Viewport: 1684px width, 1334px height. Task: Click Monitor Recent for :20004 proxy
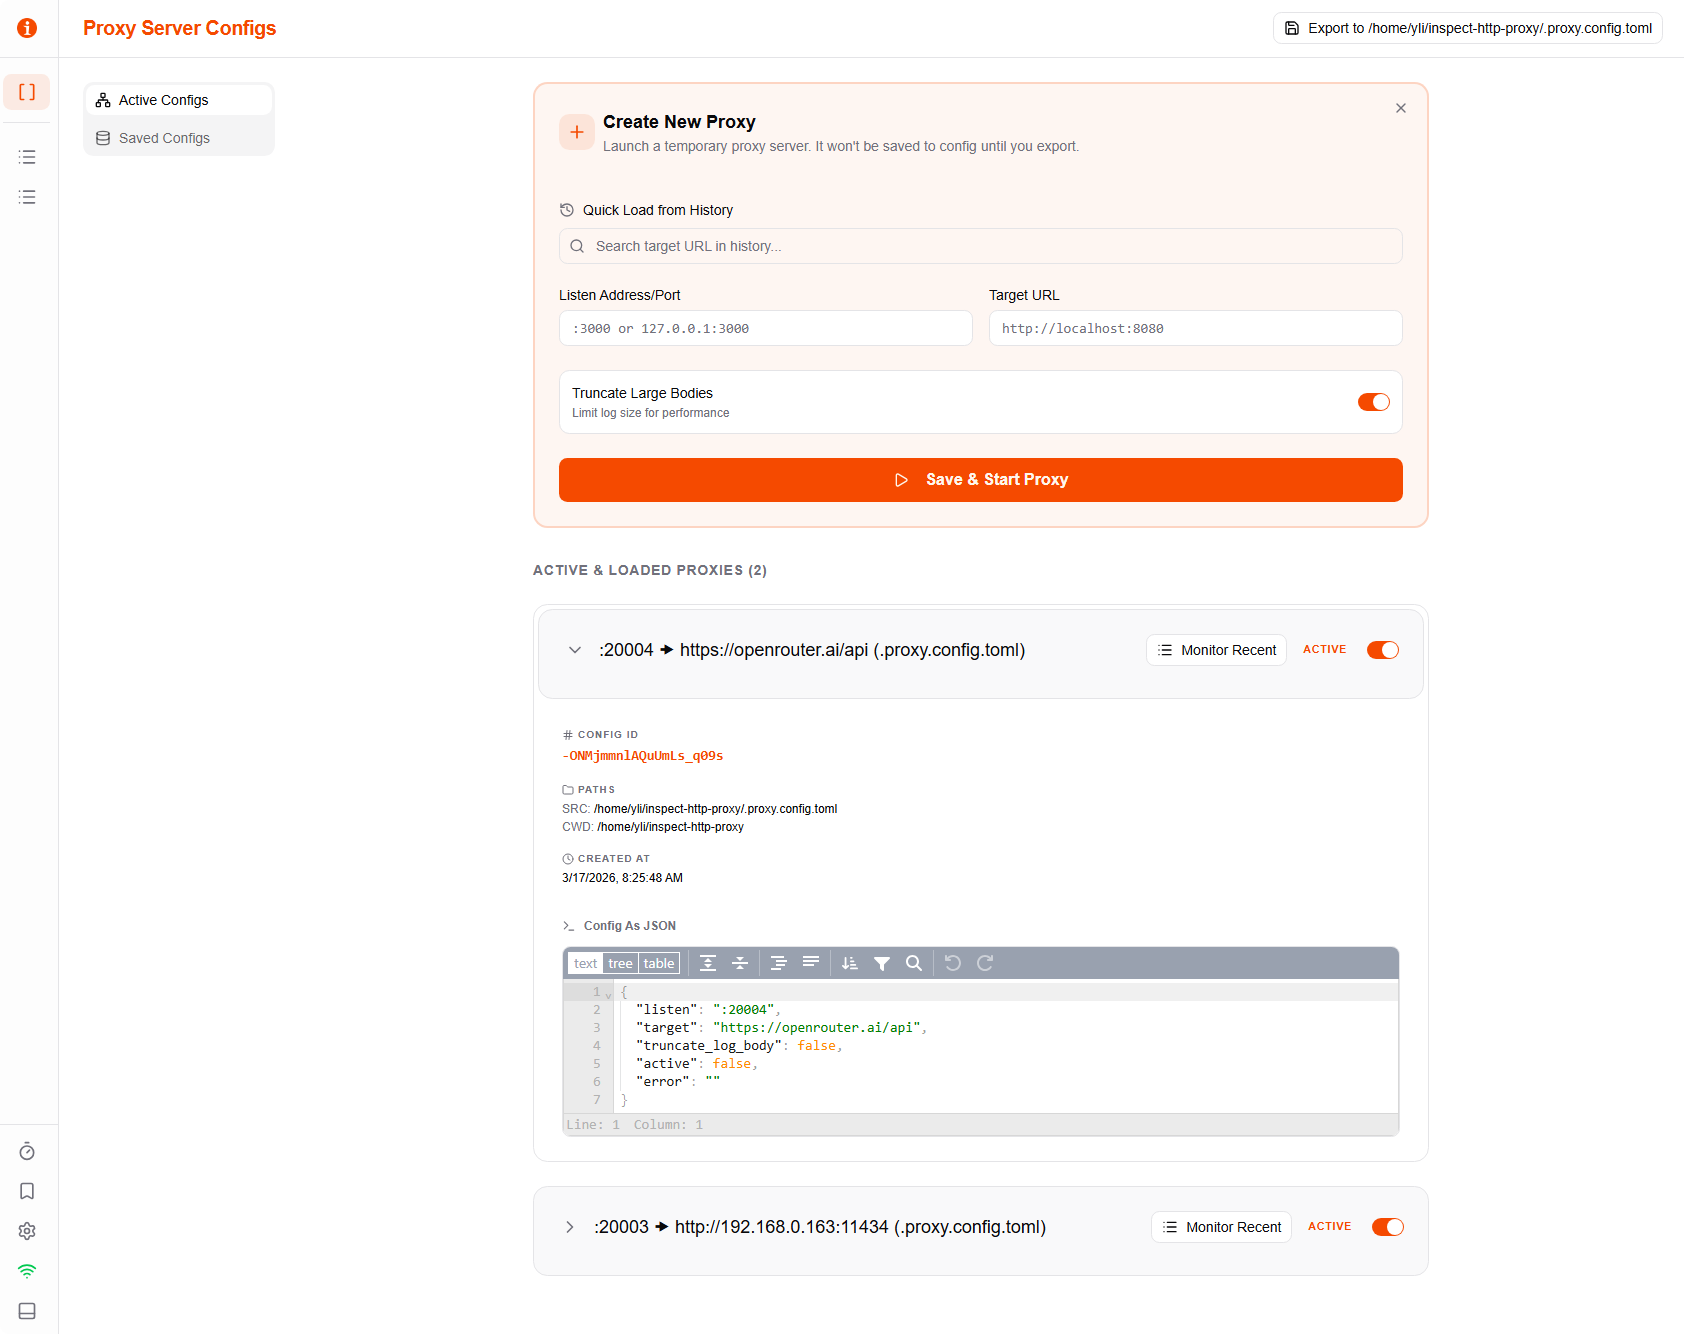coord(1216,650)
